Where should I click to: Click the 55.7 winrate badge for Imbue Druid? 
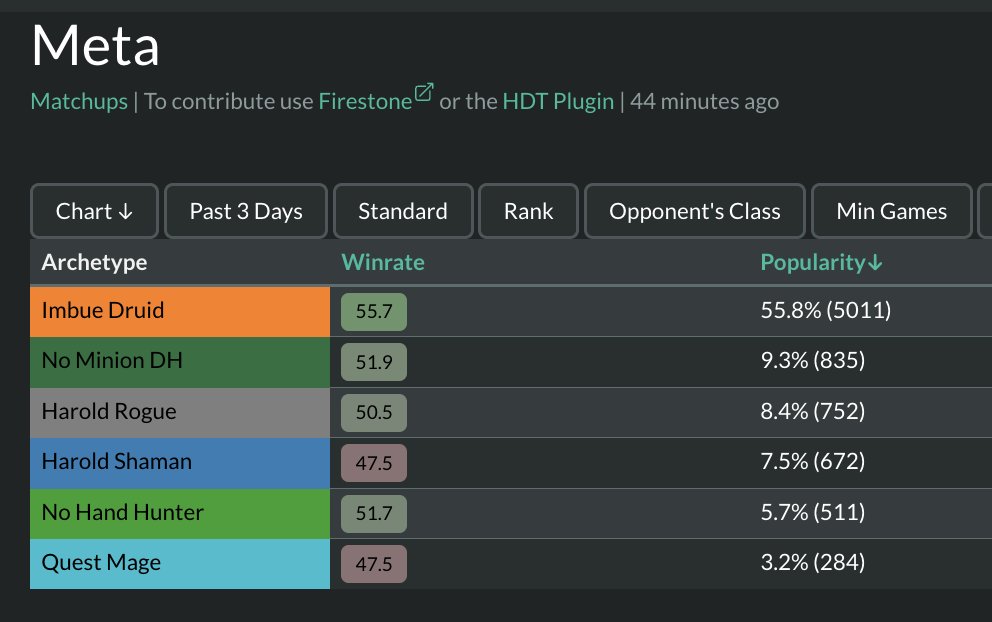(373, 312)
